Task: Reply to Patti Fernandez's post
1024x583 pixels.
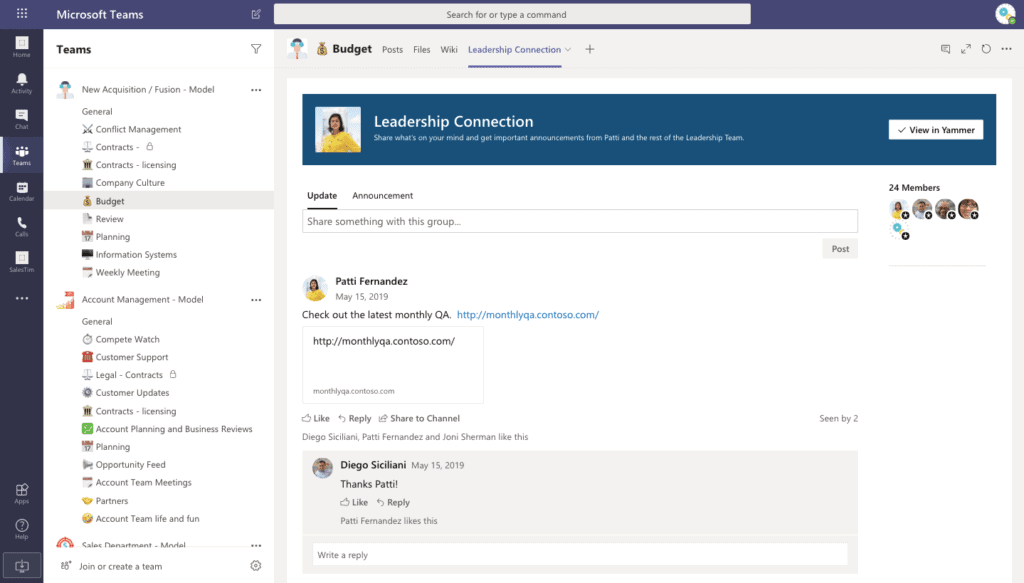Action: click(x=355, y=418)
